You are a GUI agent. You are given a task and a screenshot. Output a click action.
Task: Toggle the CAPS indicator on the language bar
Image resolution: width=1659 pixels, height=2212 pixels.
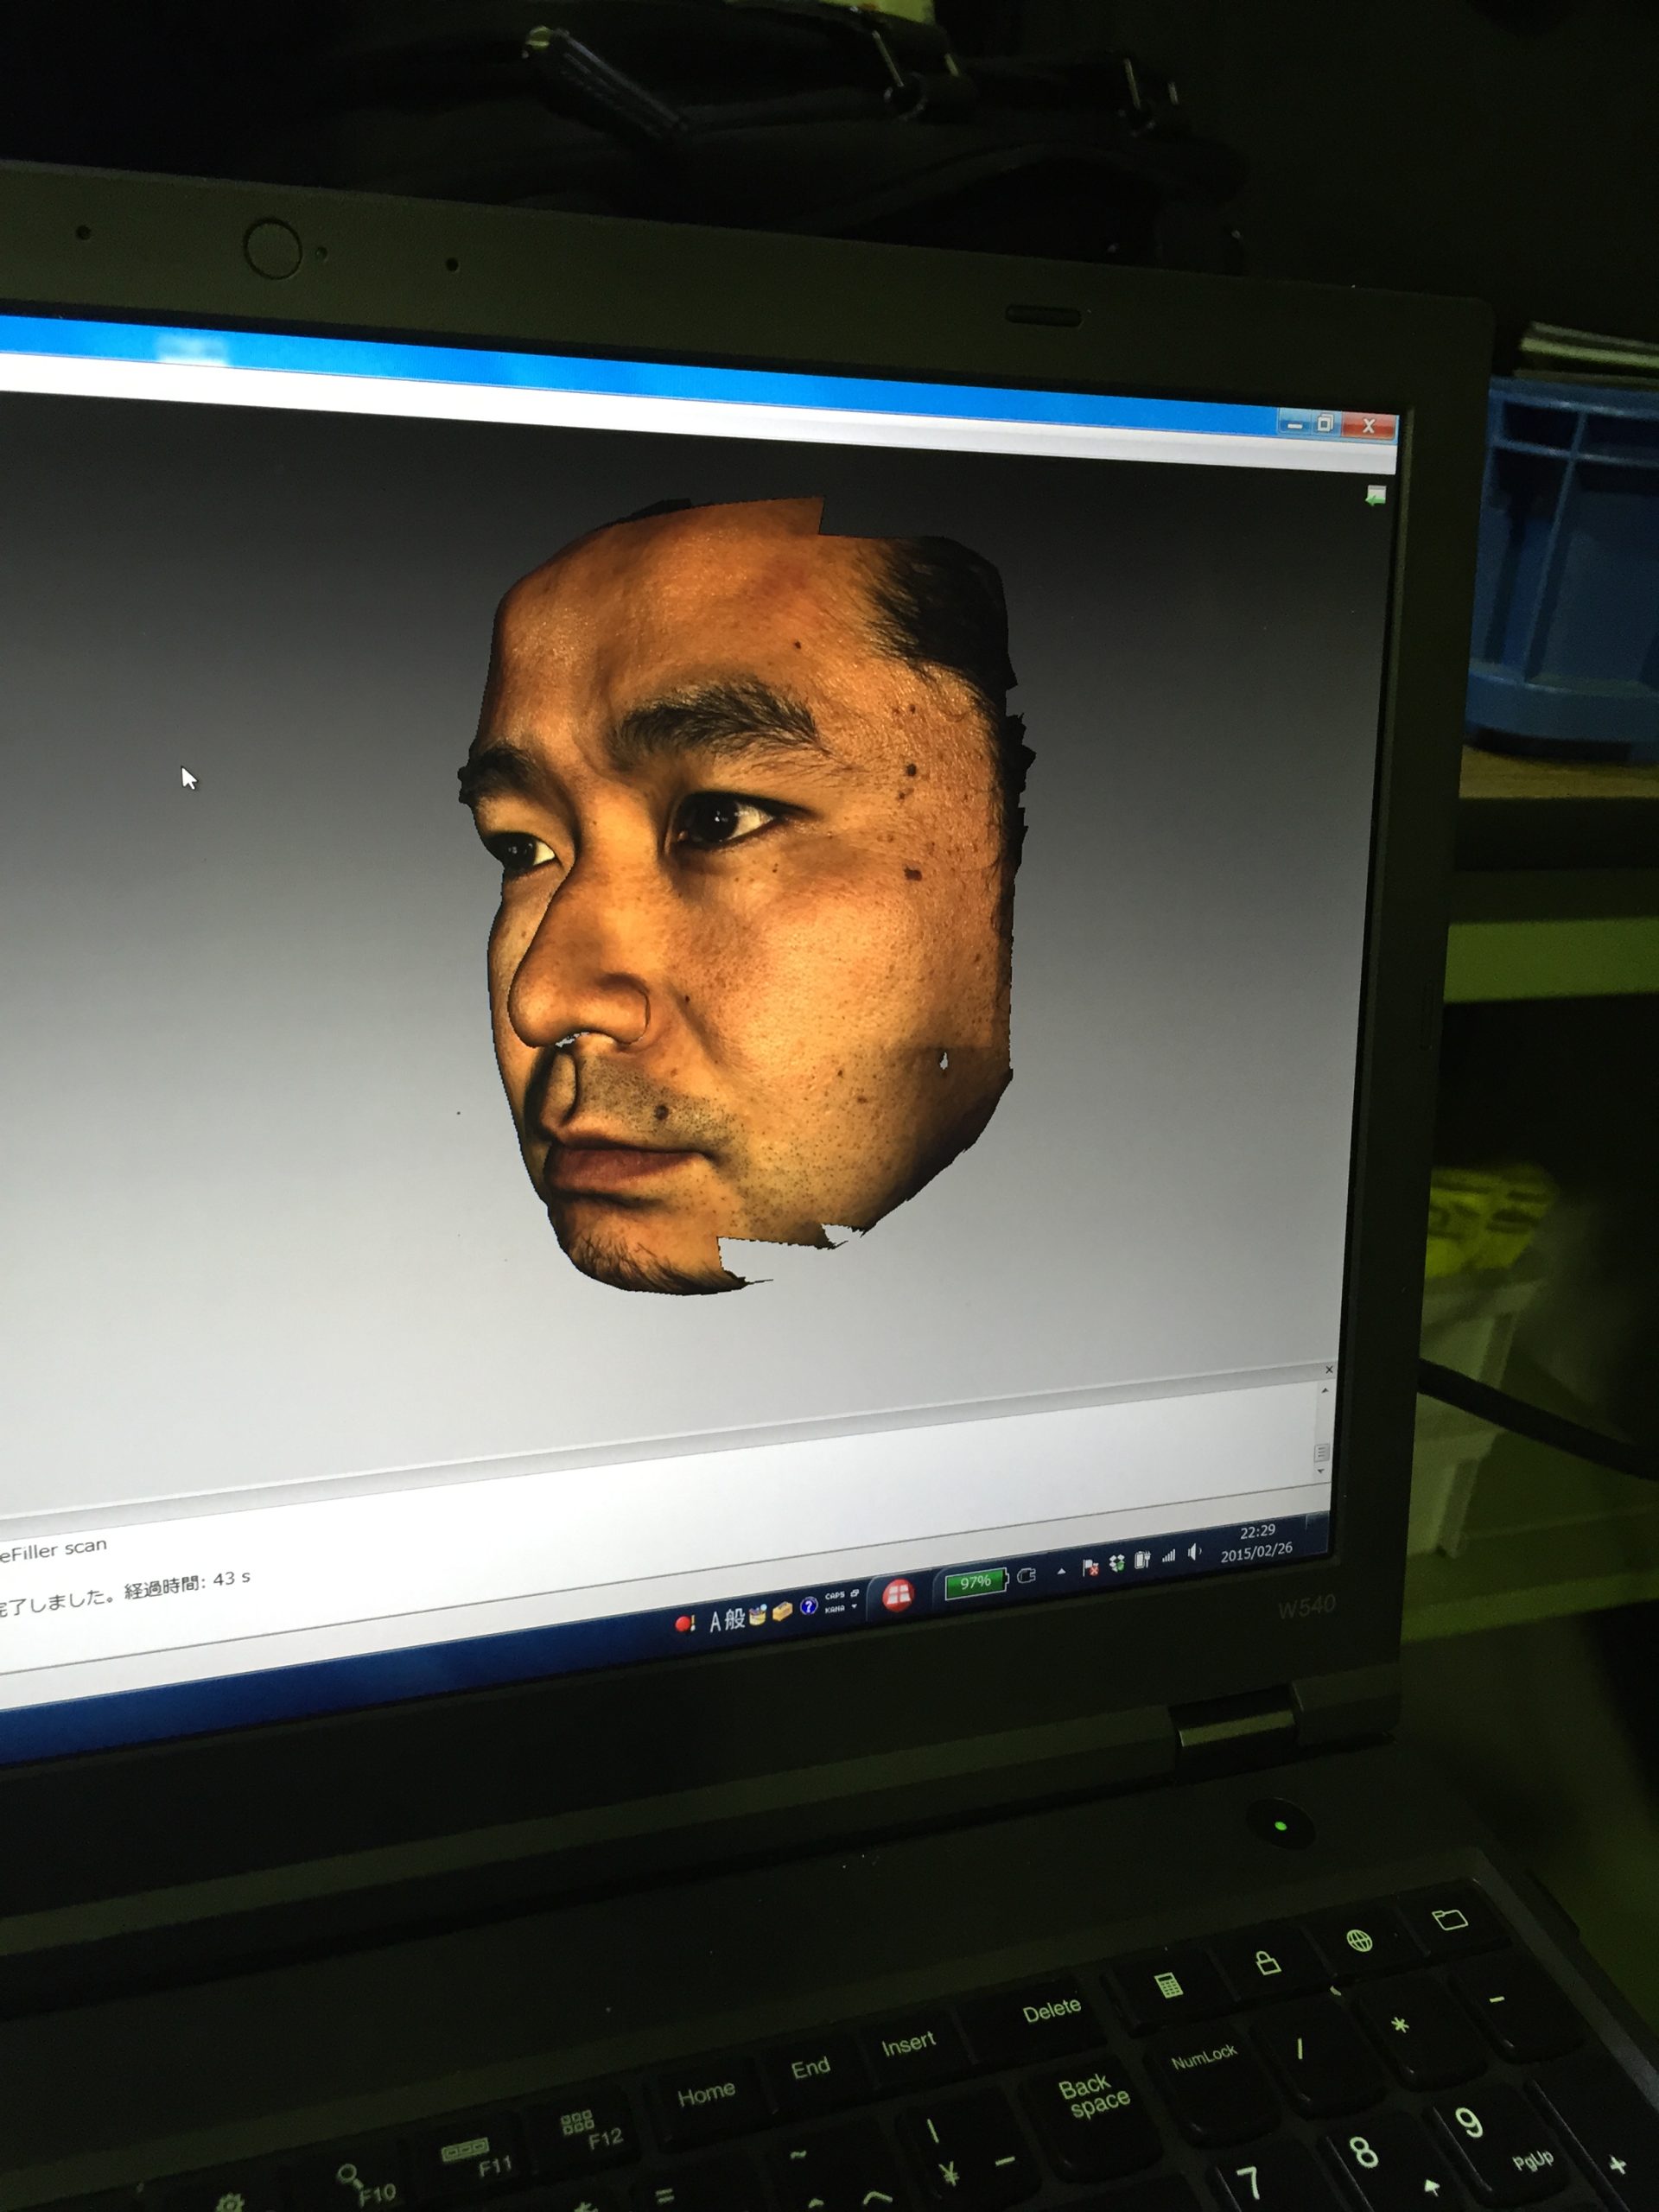click(835, 1596)
